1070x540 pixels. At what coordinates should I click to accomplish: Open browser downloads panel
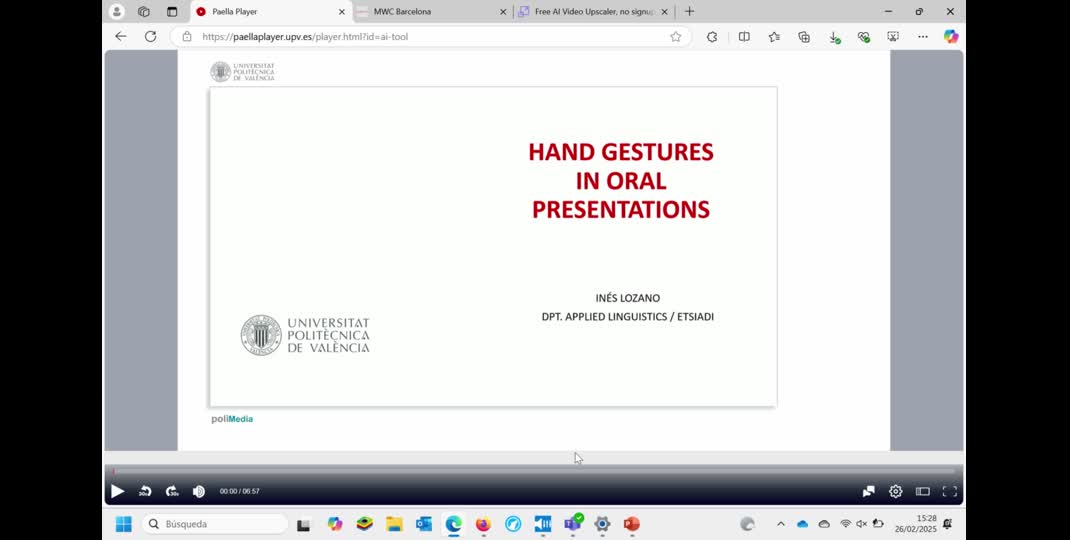pos(834,36)
